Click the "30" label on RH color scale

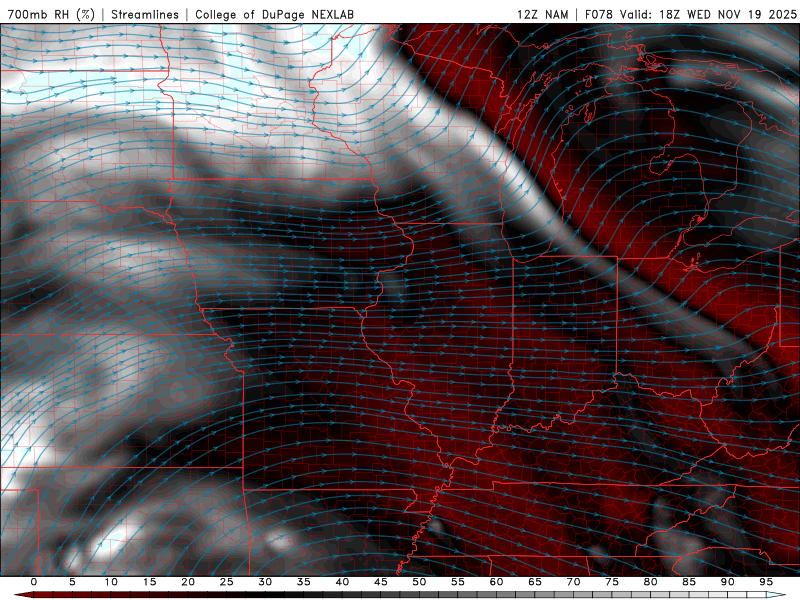[265, 582]
